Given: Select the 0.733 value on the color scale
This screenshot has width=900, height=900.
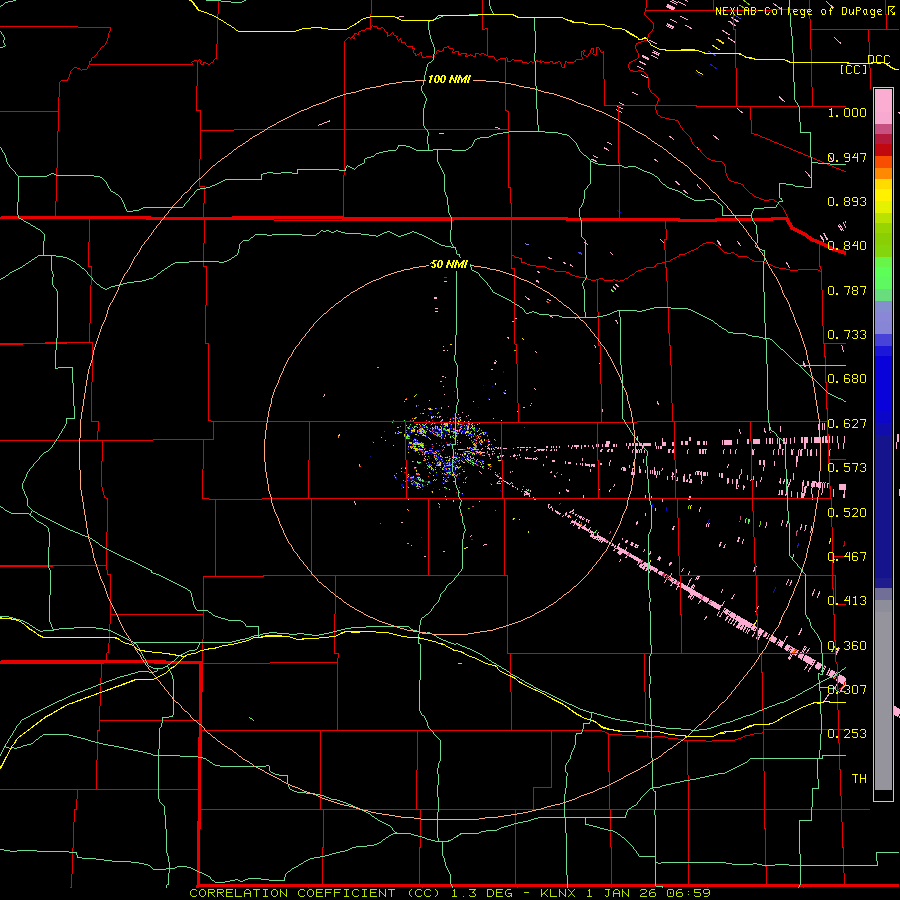Looking at the screenshot, I should click(x=847, y=334).
